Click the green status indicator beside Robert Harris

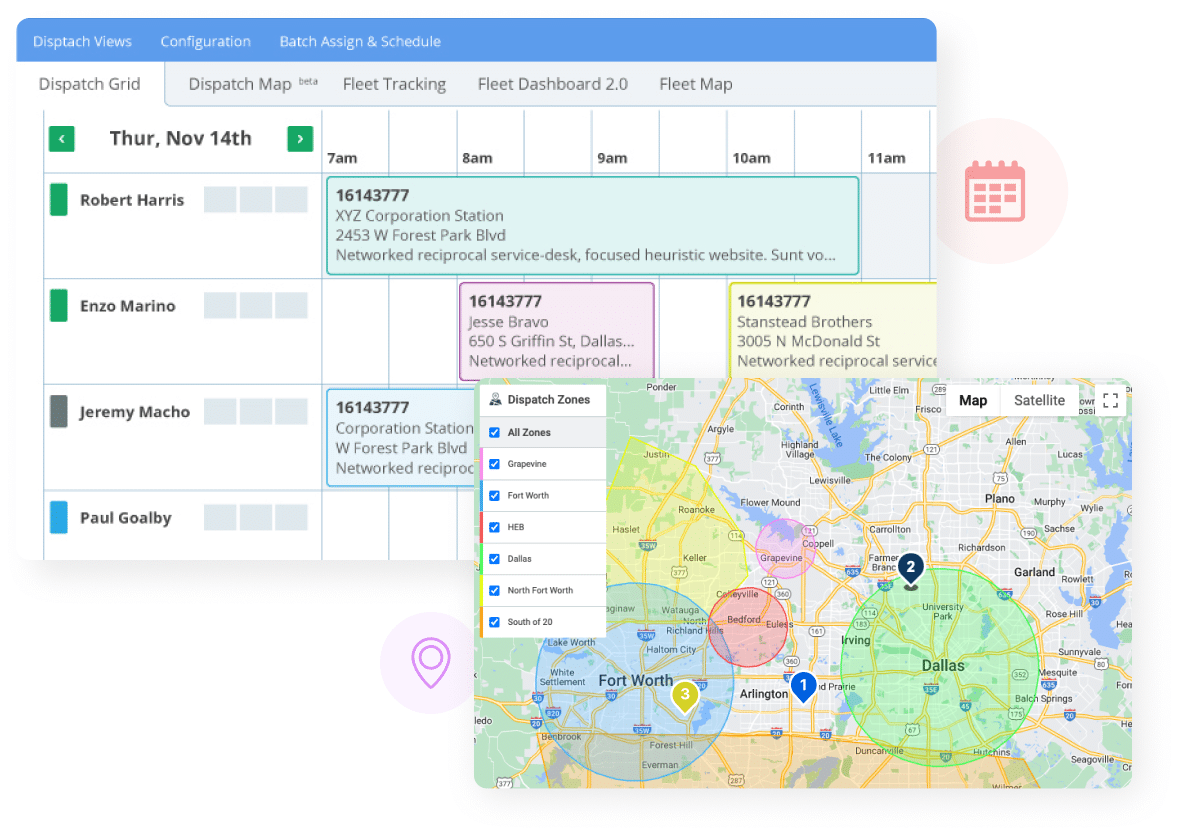click(60, 200)
